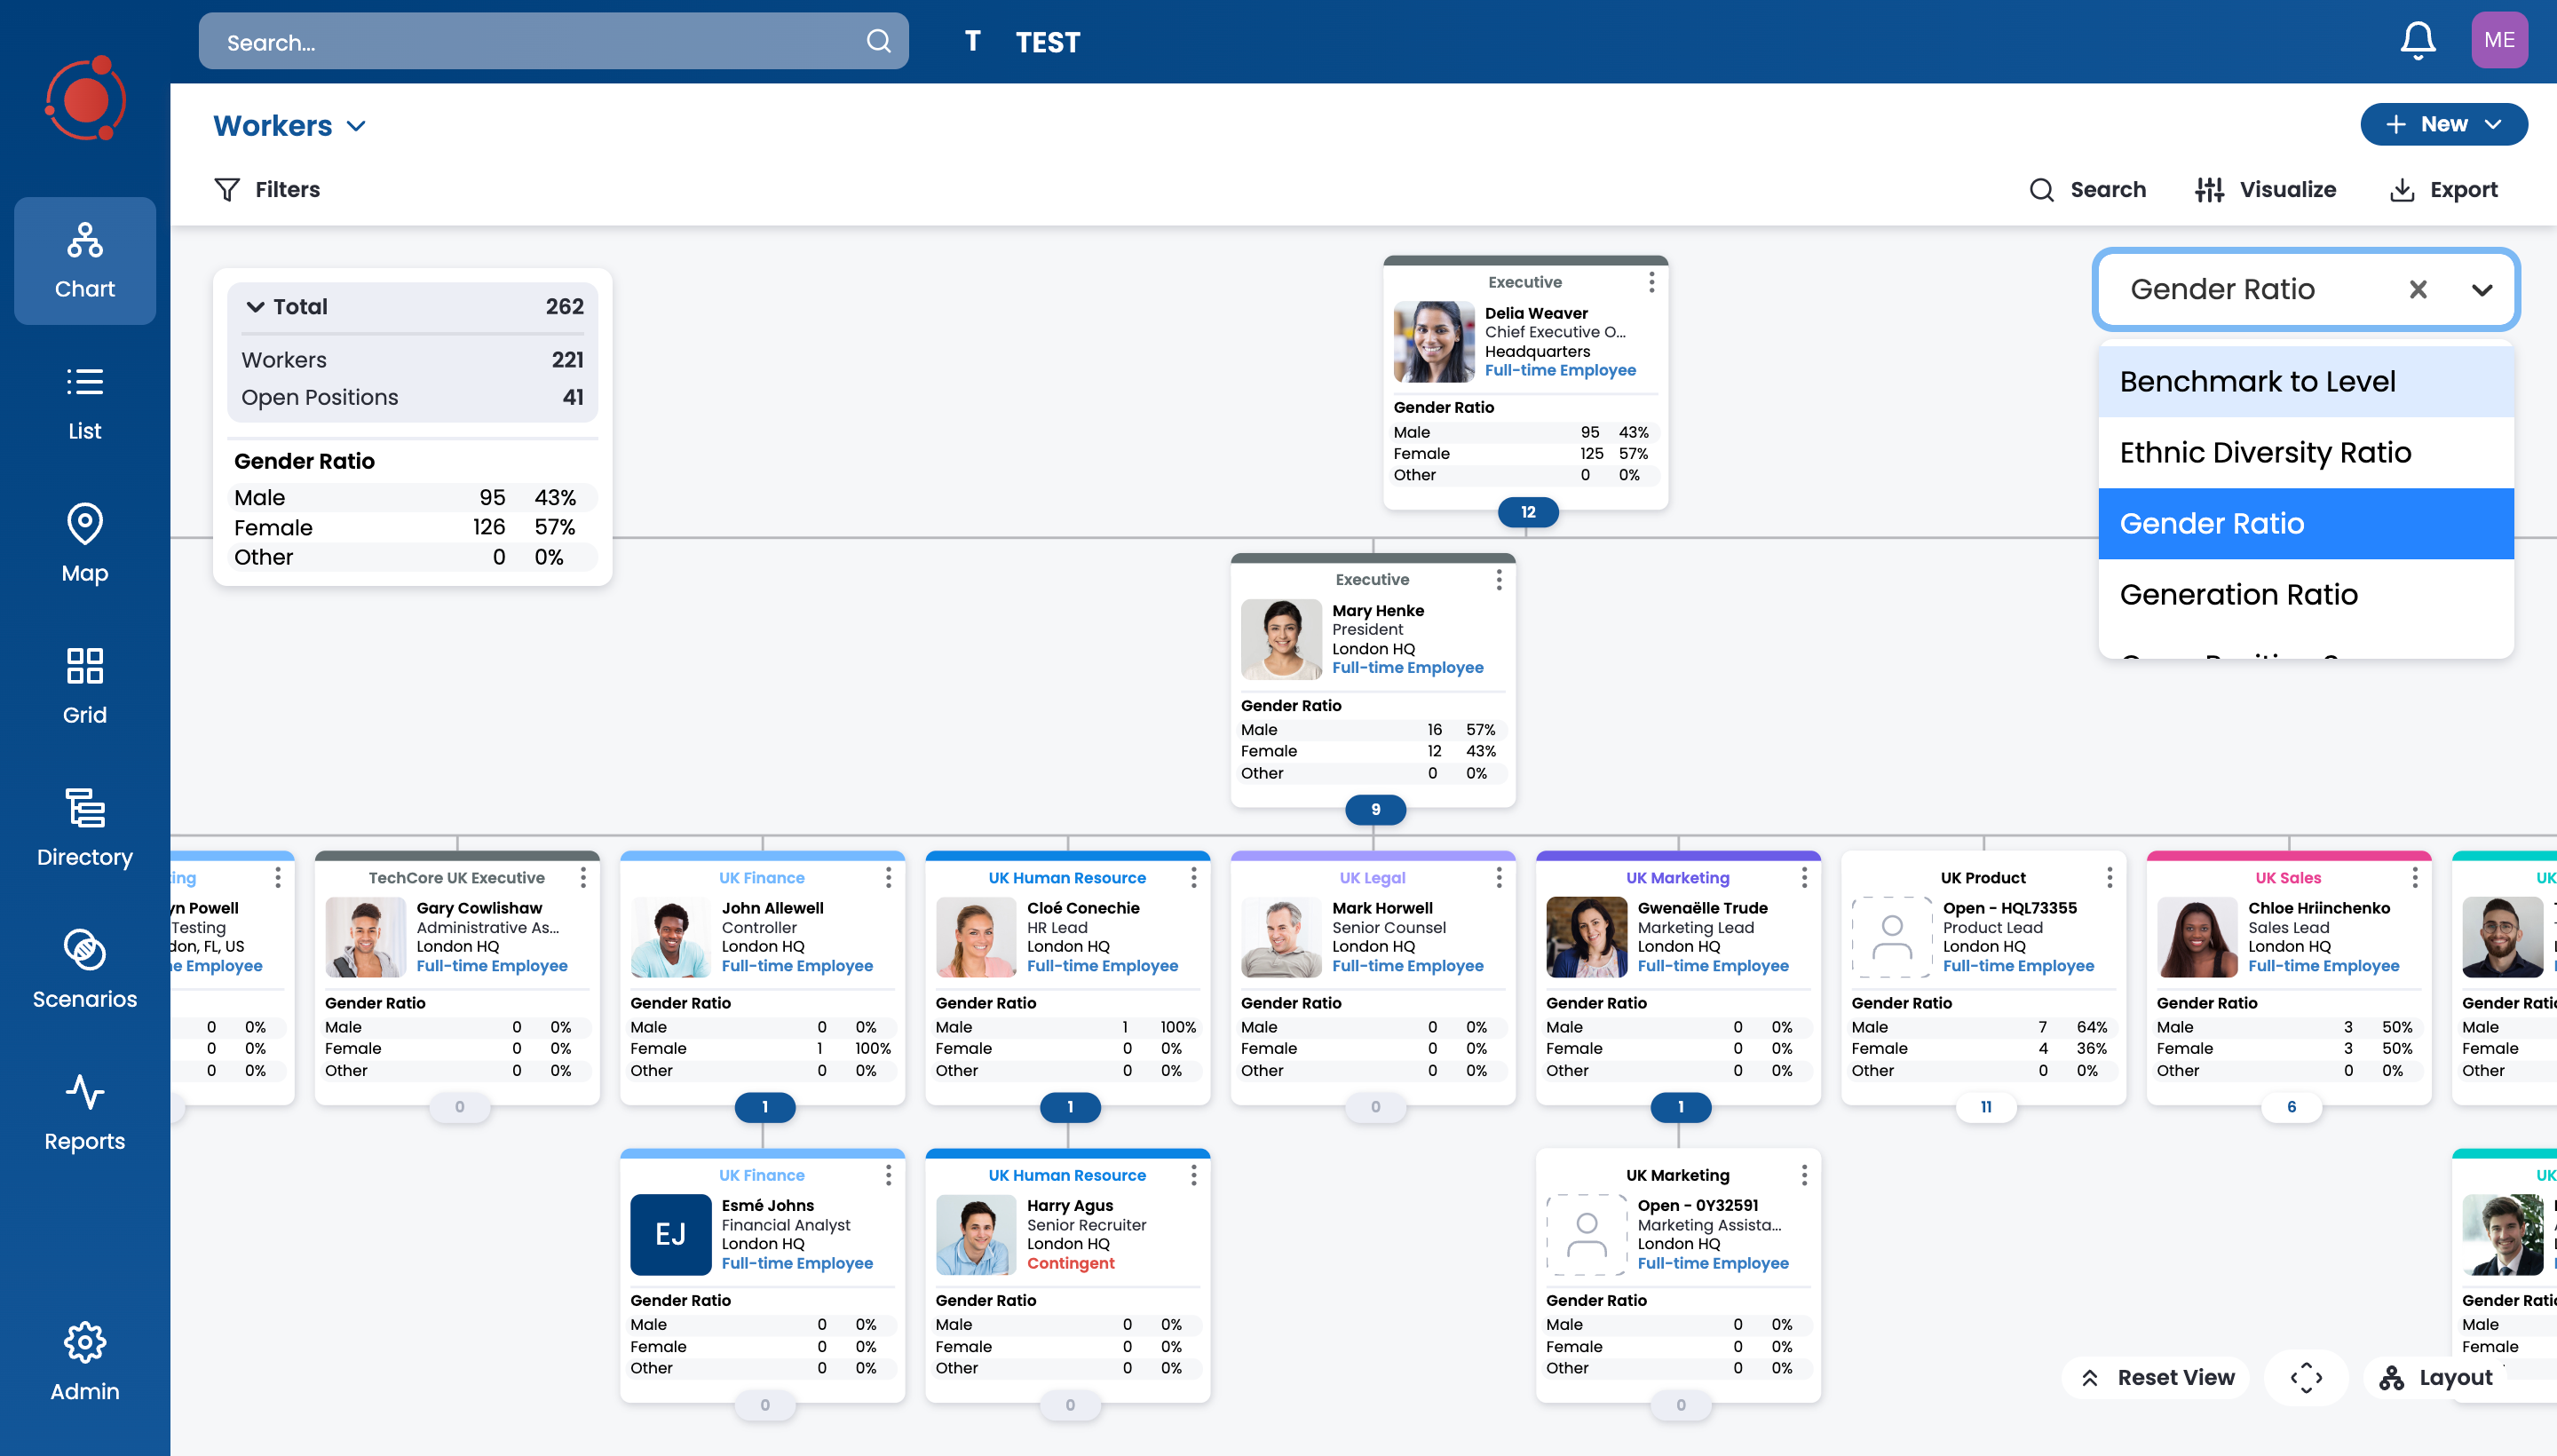
Task: Click the EJ initials avatar of Esmé Johns
Action: click(670, 1234)
